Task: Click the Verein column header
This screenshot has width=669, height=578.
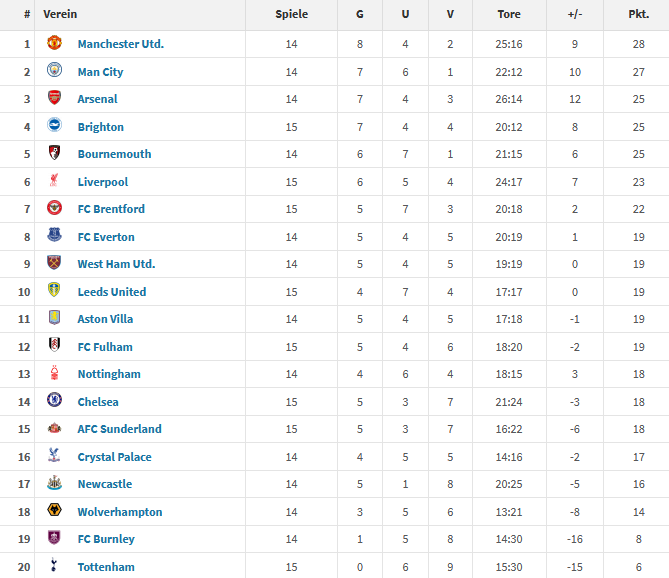Action: click(60, 15)
